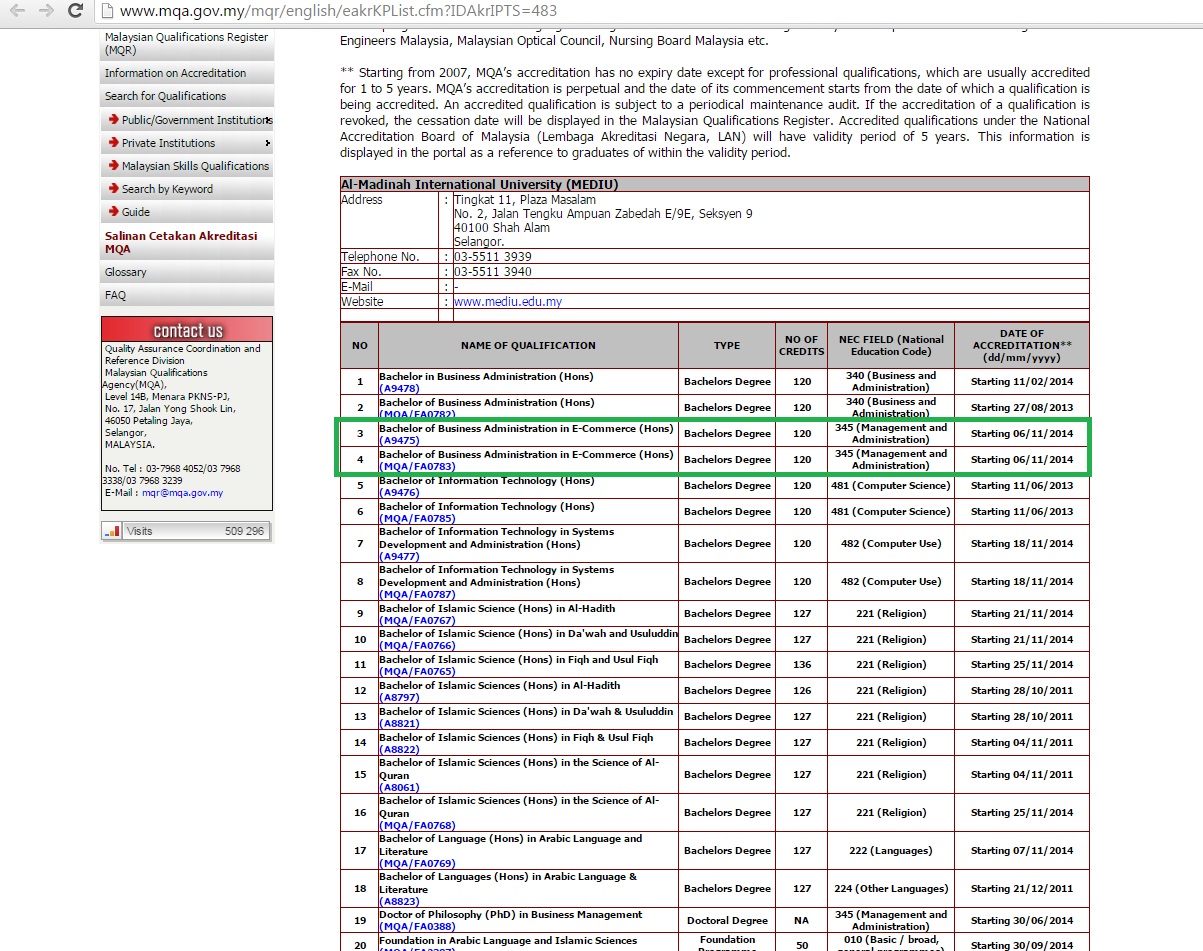
Task: Click red arrow icon beside Private Institutions
Action: [x=114, y=143]
